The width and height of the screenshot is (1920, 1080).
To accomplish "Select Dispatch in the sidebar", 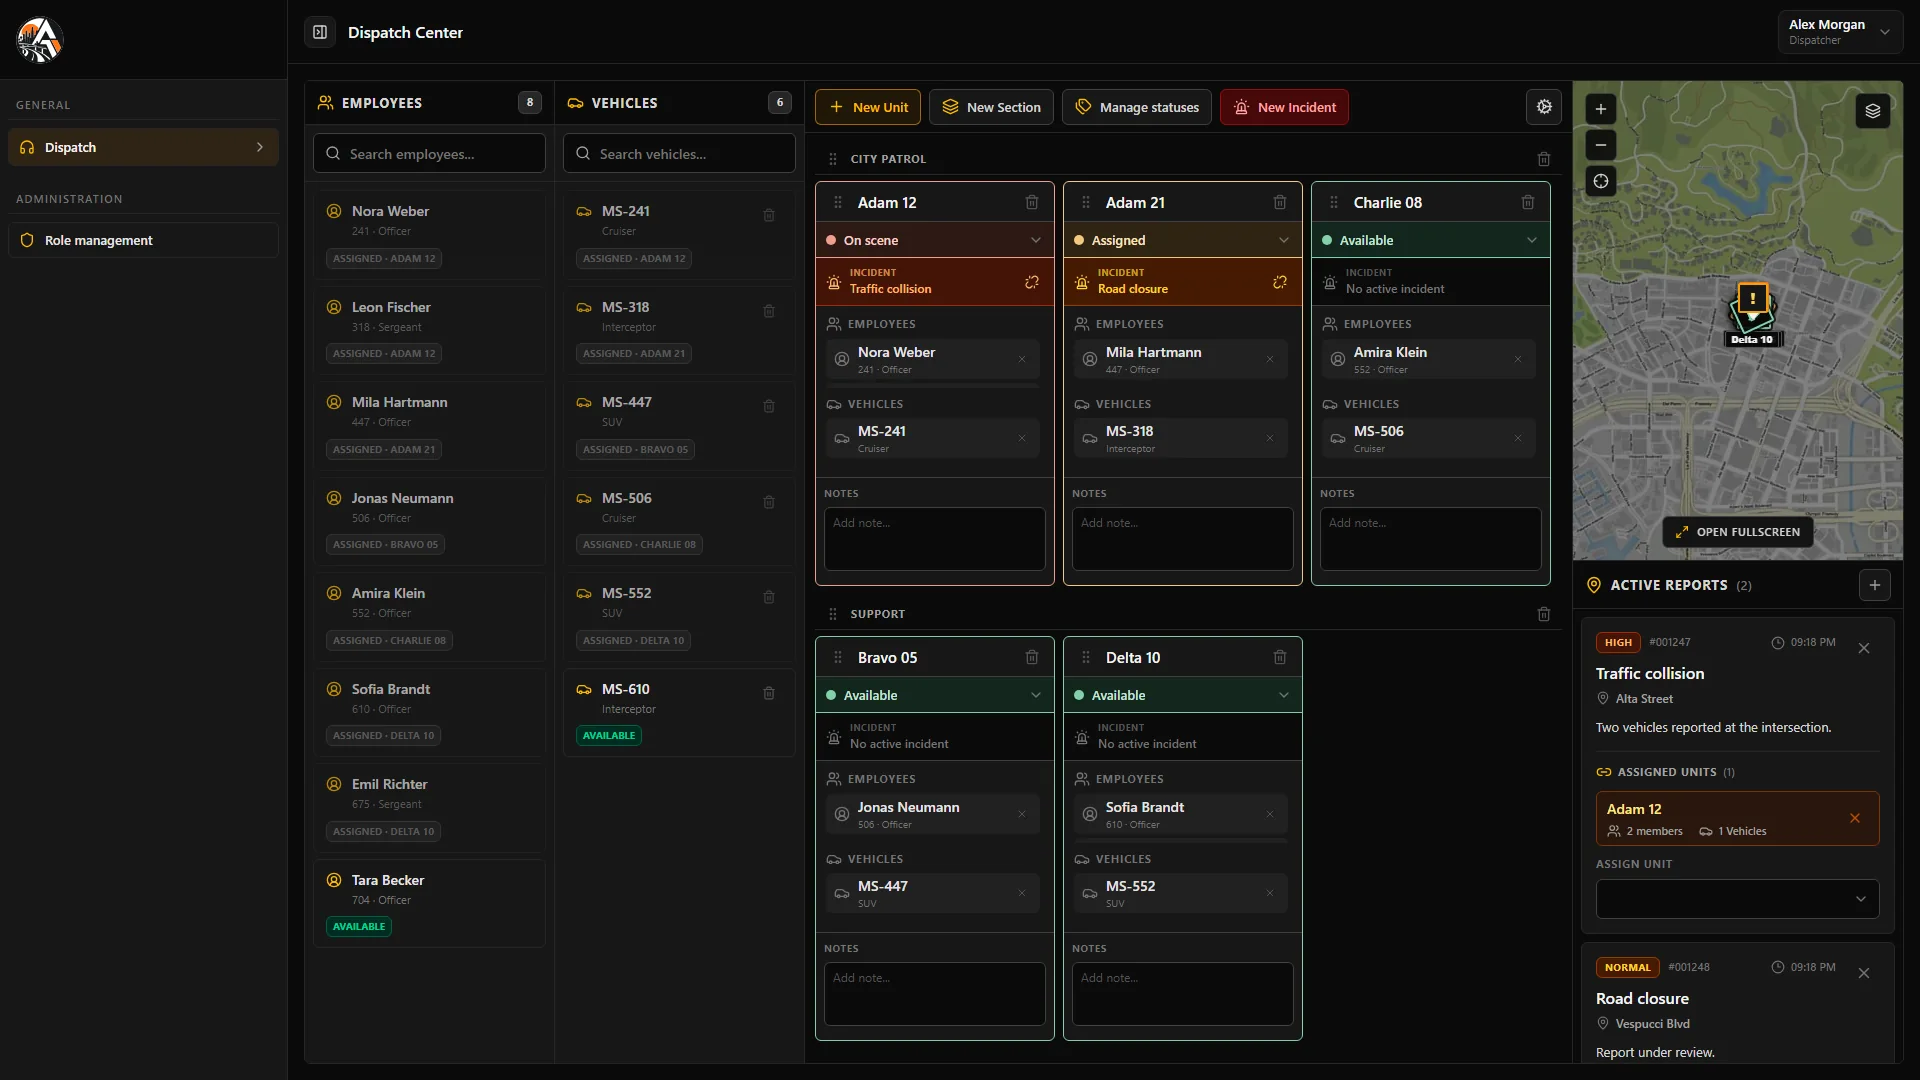I will (143, 147).
